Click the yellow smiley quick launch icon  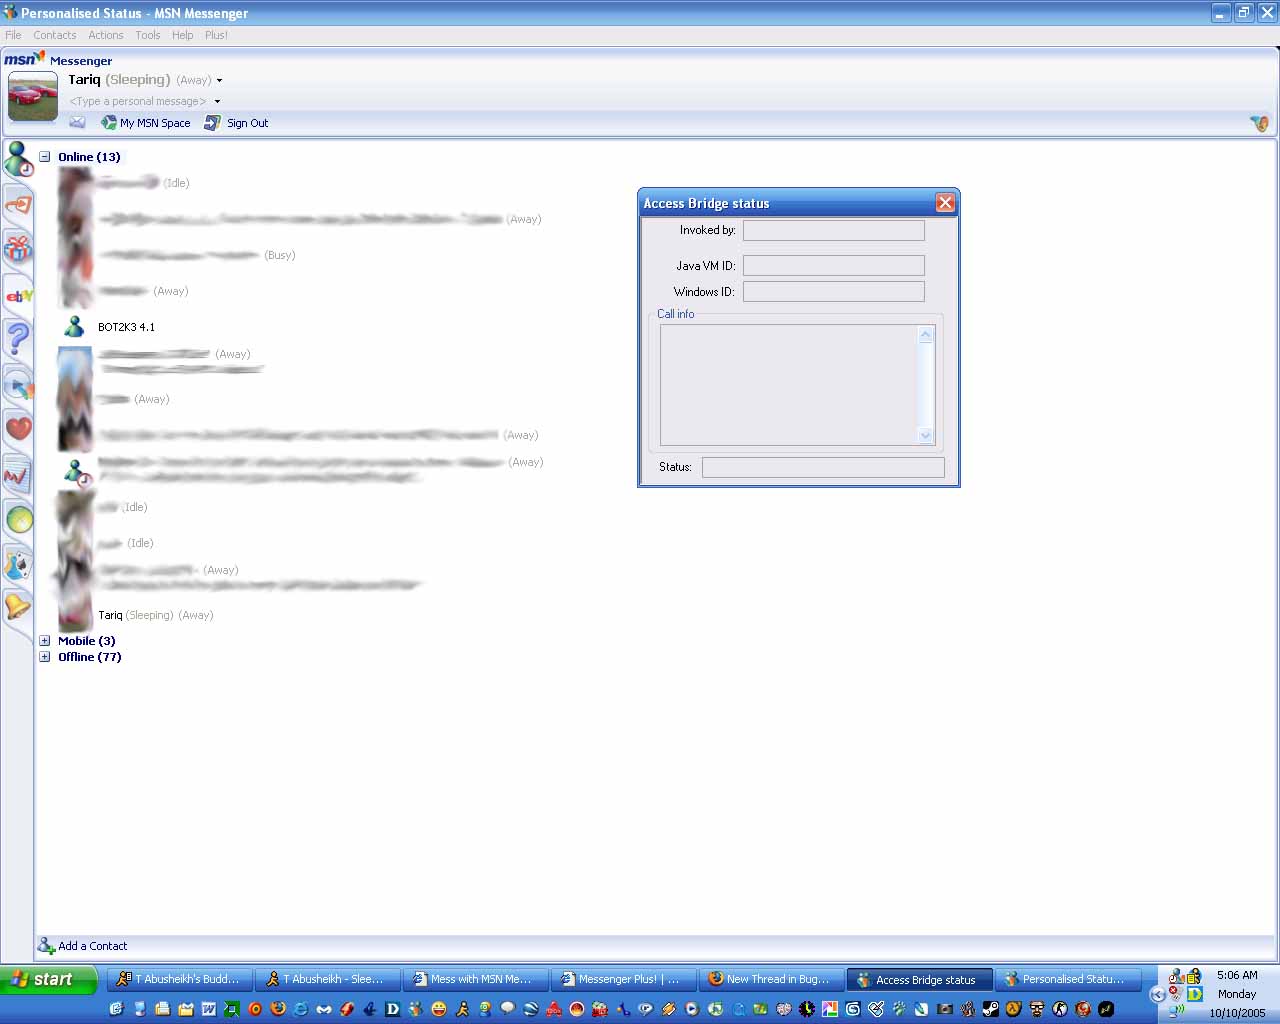pyautogui.click(x=438, y=1009)
